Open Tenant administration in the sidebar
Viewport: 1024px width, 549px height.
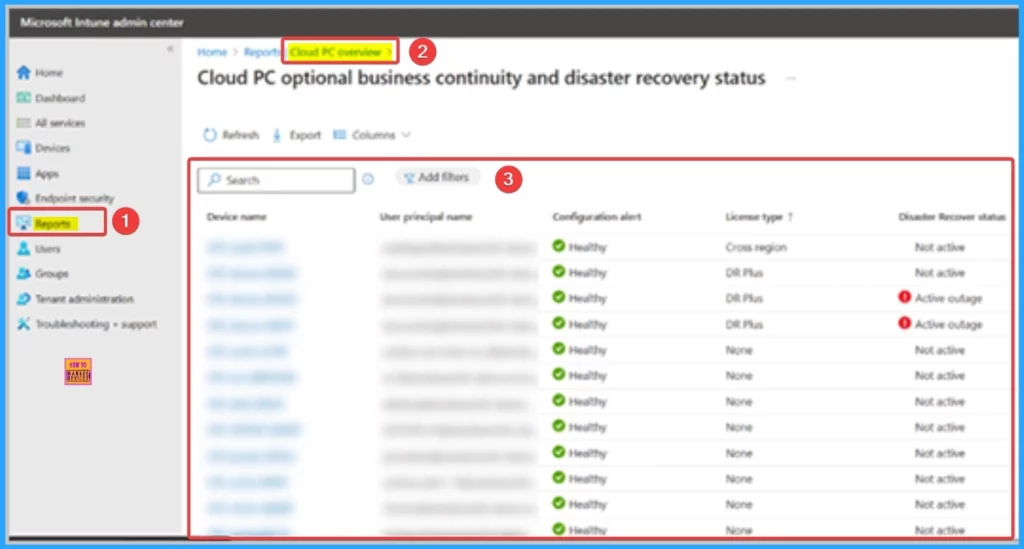pyautogui.click(x=76, y=299)
